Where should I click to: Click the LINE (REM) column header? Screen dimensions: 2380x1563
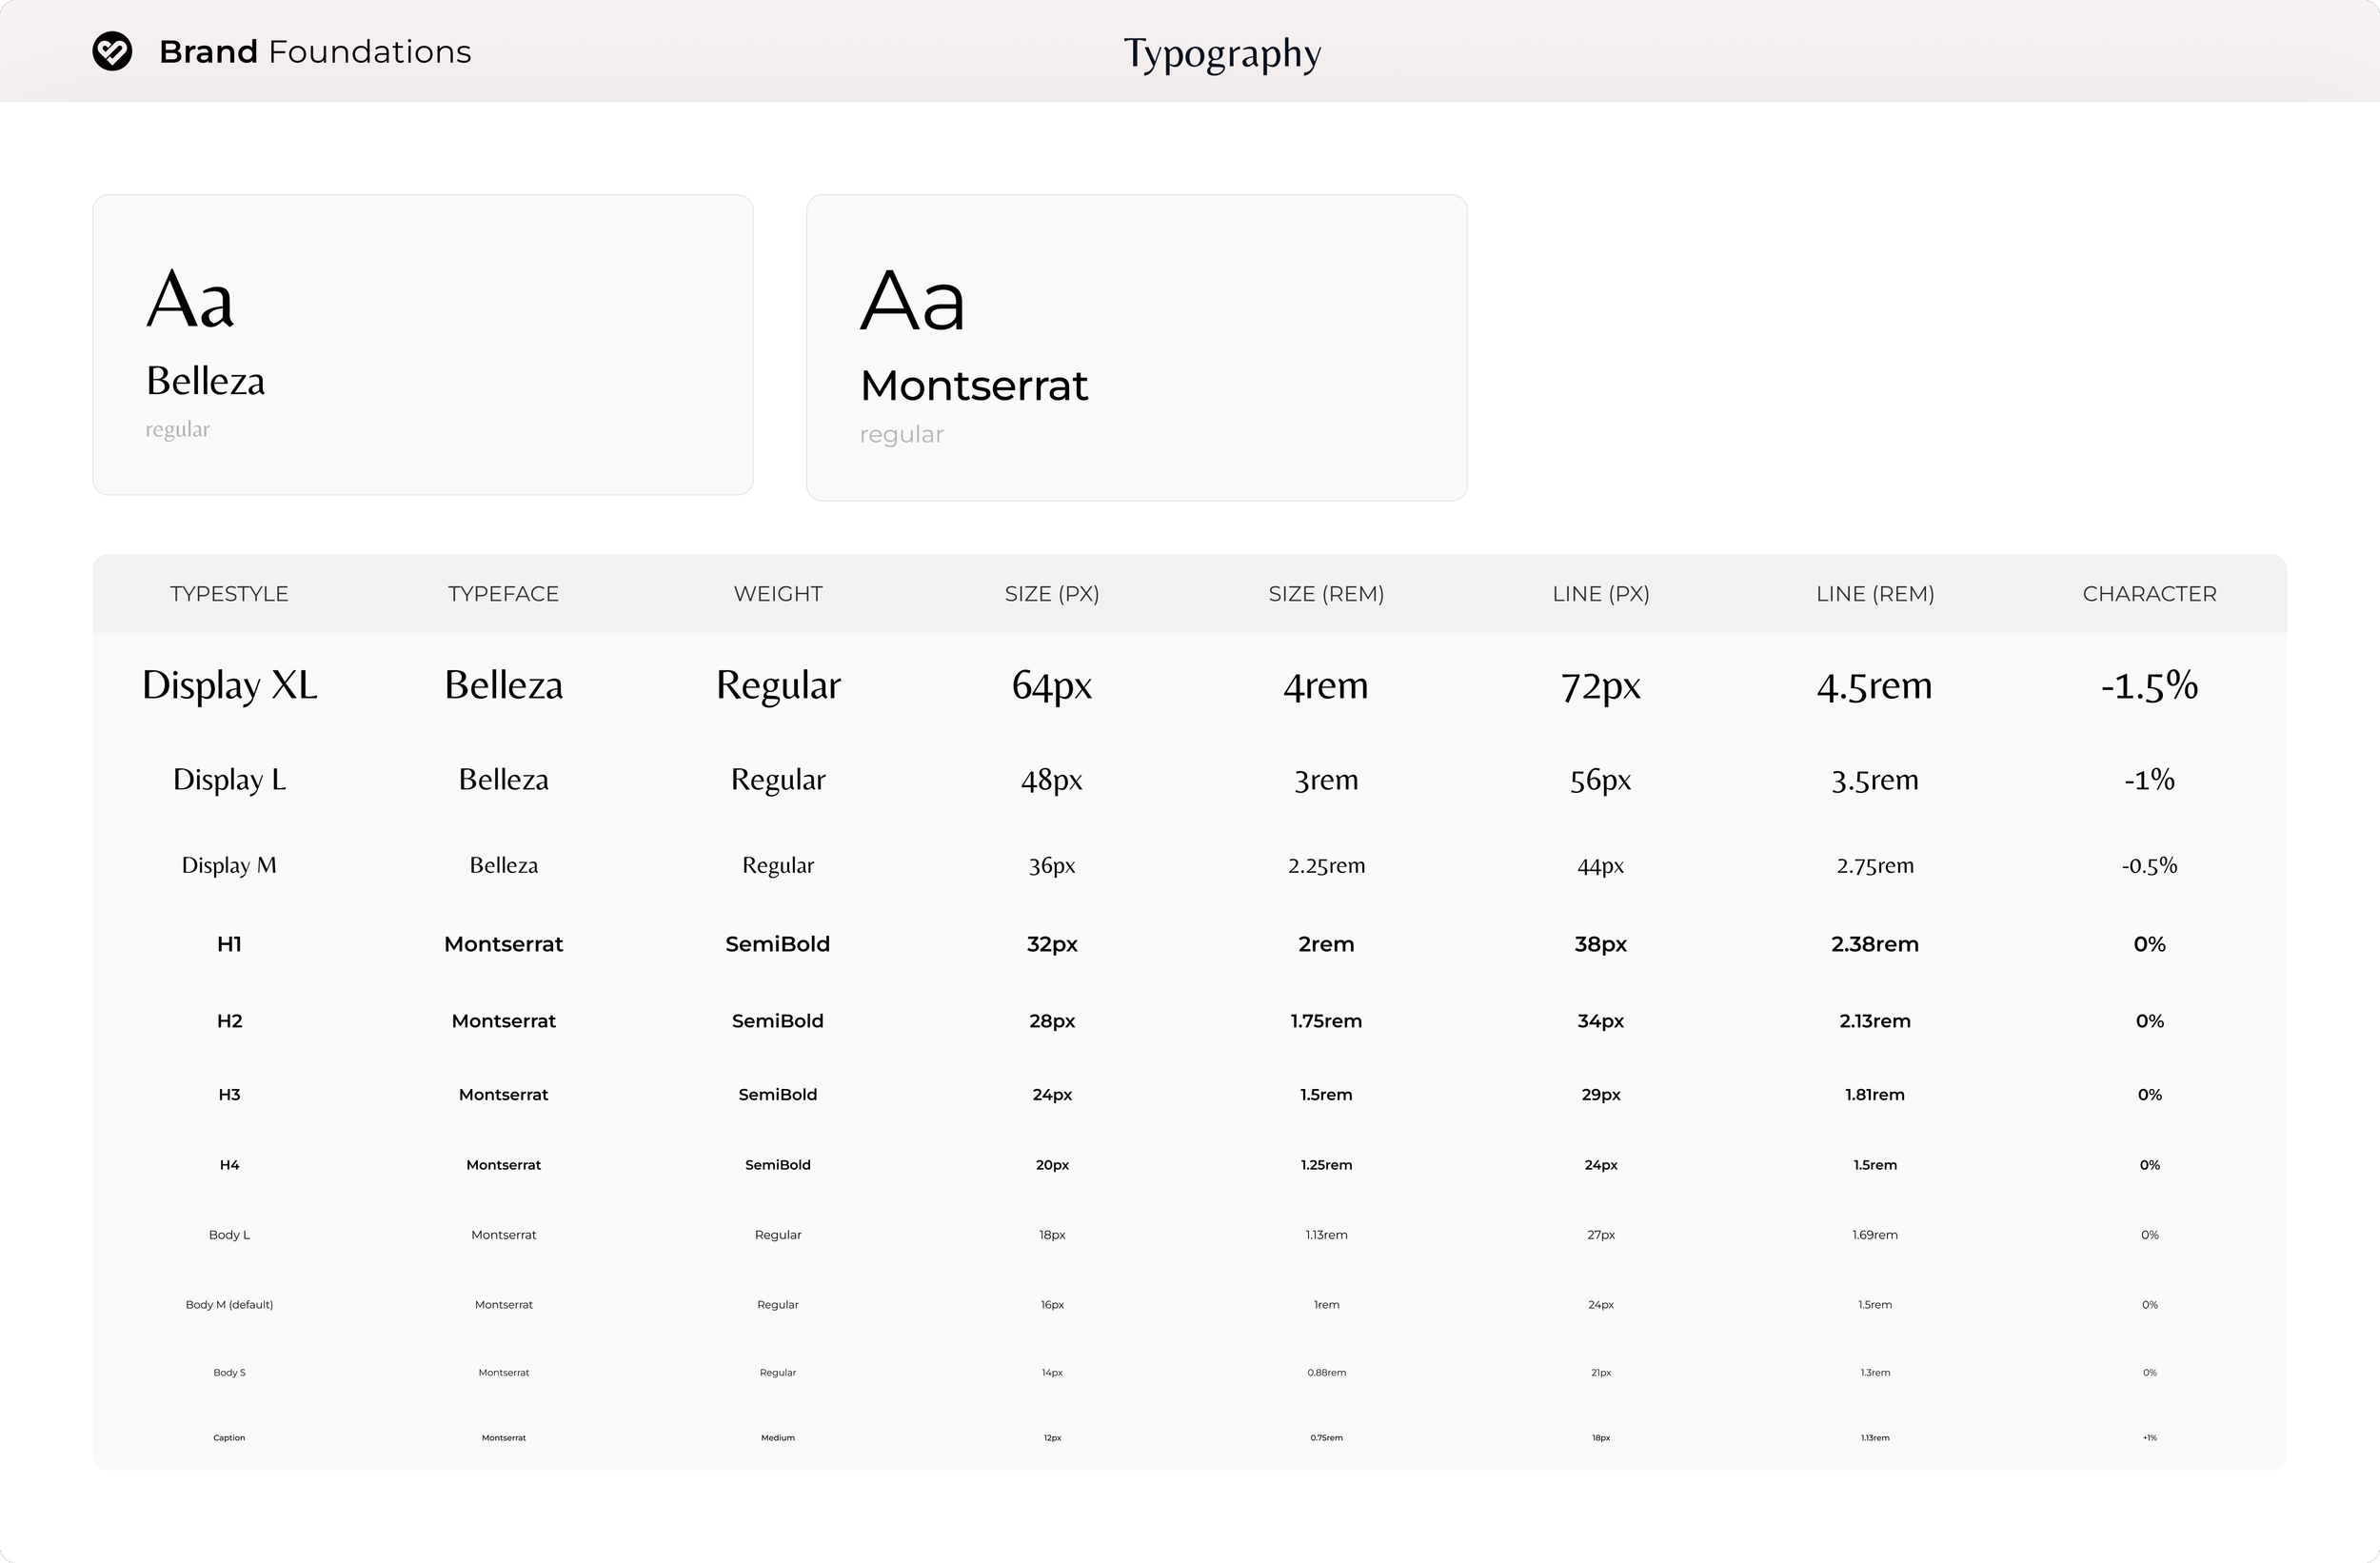click(1874, 594)
